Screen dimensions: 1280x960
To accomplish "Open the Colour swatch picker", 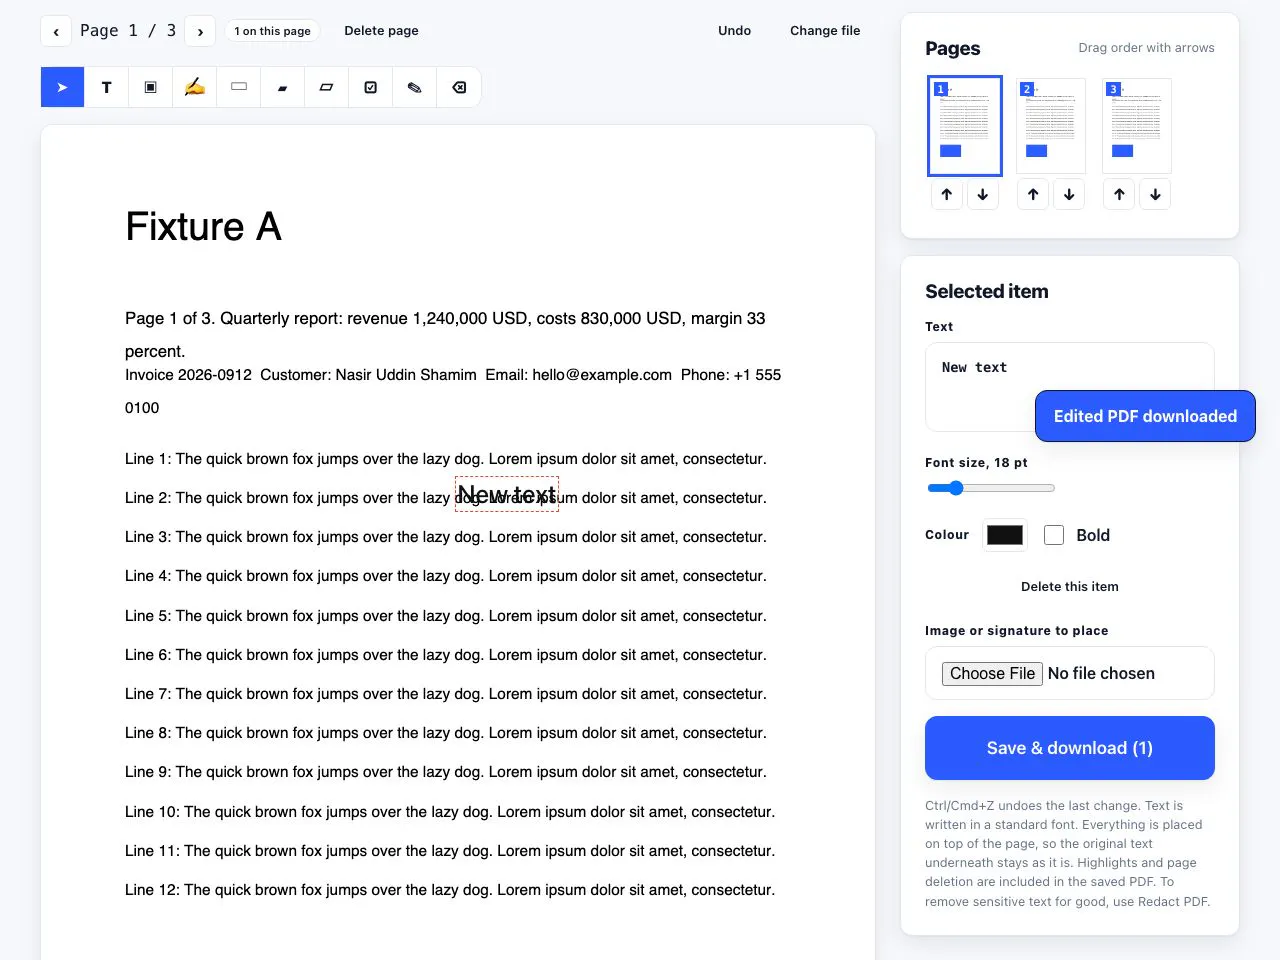I will (1005, 535).
